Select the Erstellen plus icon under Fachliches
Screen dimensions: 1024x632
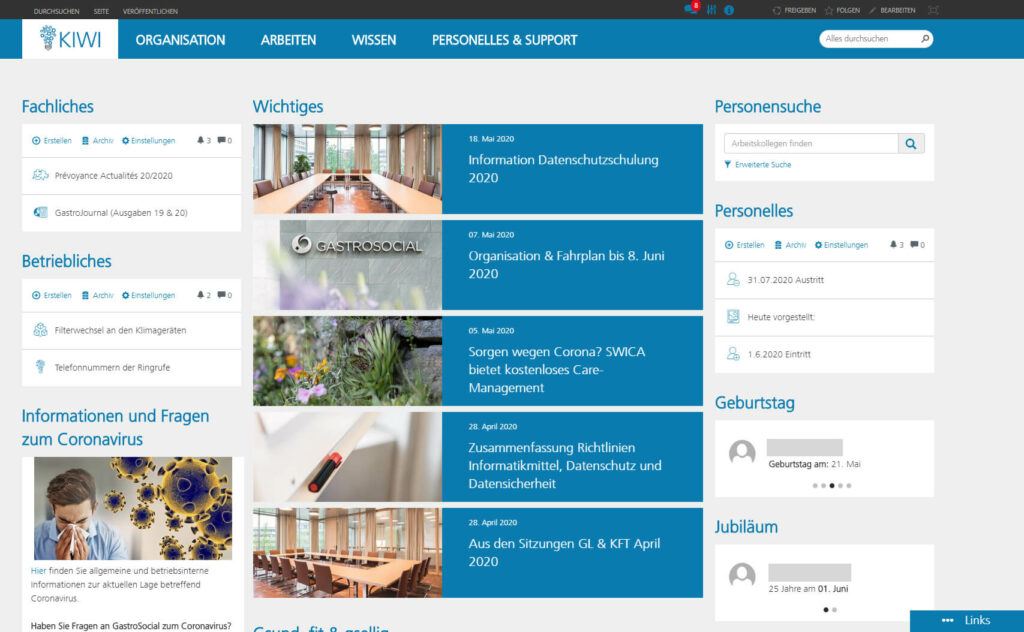[x=36, y=140]
